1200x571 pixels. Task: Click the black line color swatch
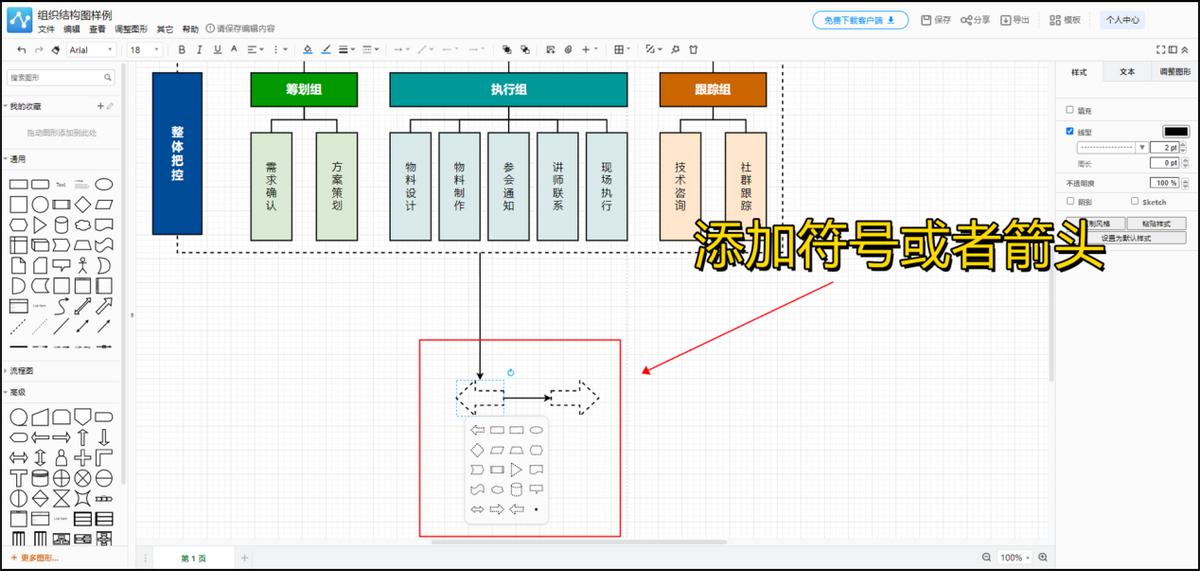point(1175,131)
